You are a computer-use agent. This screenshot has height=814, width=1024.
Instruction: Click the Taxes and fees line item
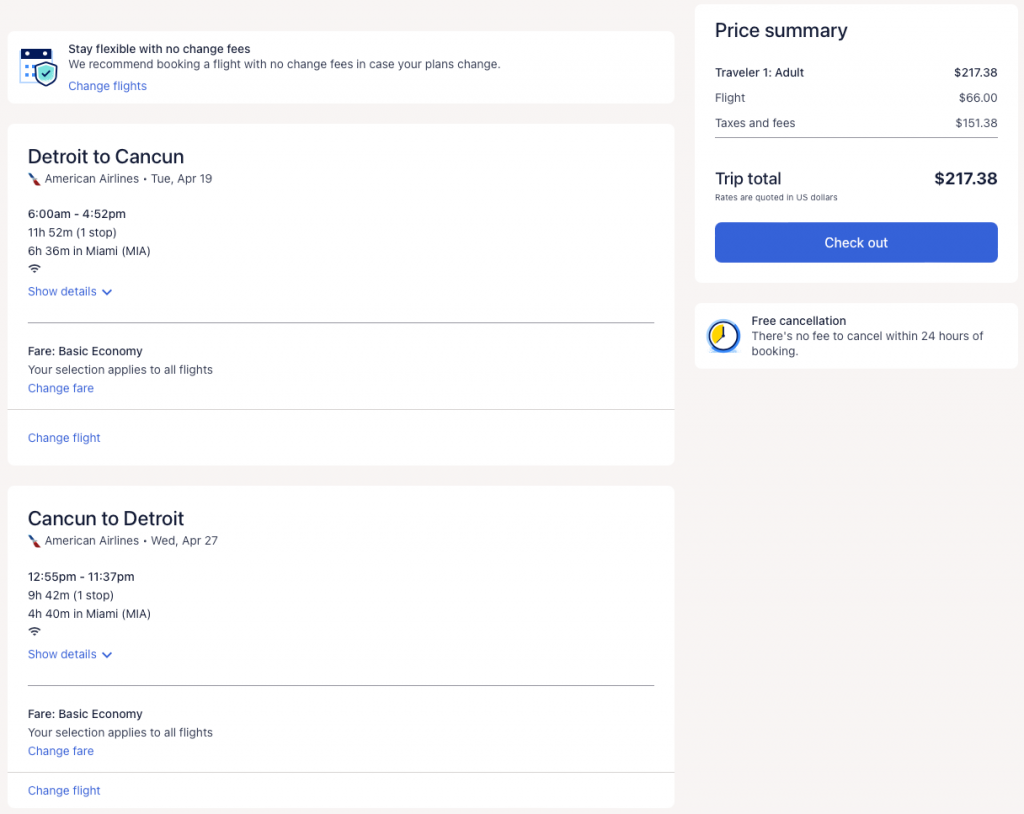755,123
